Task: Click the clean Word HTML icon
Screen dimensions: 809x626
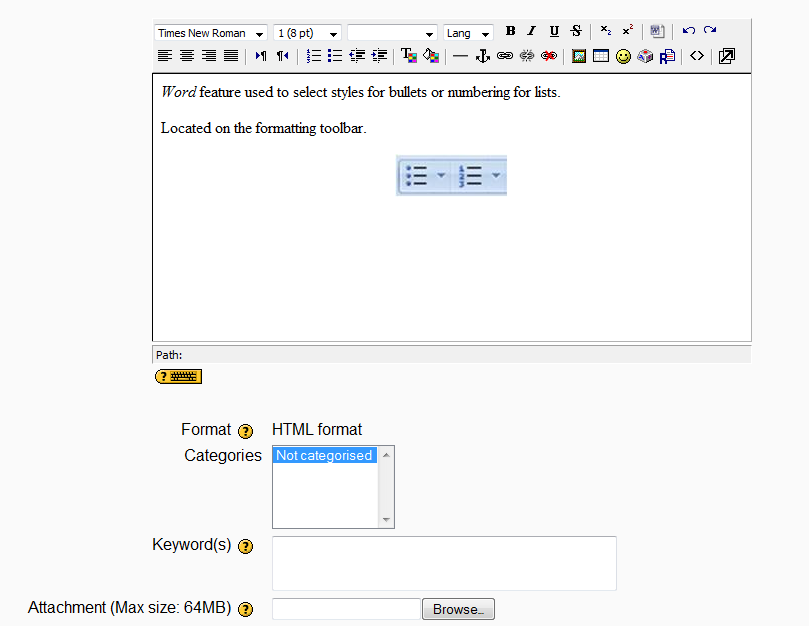Action: 657,31
